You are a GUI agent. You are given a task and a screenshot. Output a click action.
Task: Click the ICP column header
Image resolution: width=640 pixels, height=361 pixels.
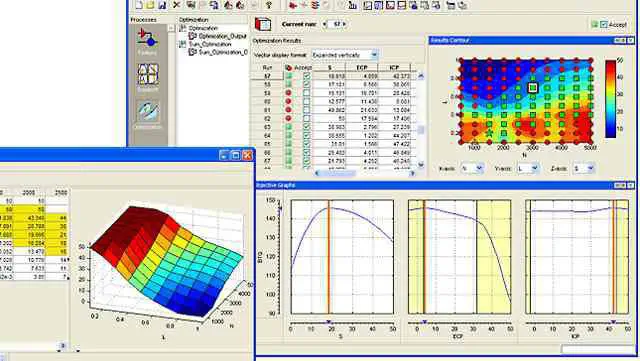(394, 67)
